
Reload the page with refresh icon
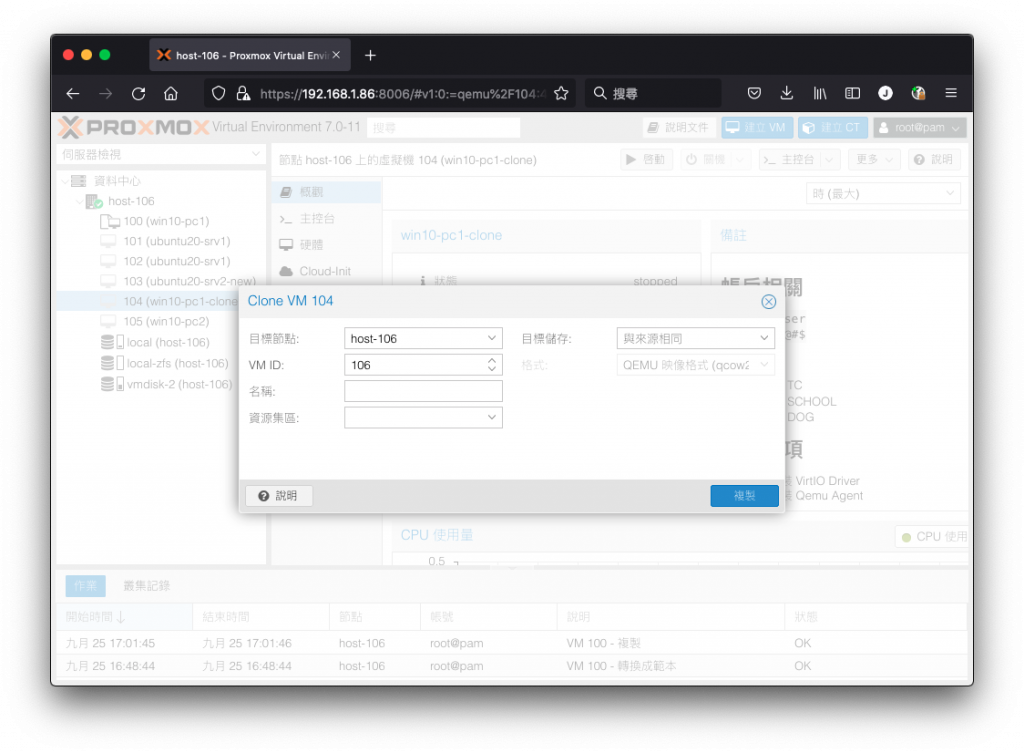point(138,93)
